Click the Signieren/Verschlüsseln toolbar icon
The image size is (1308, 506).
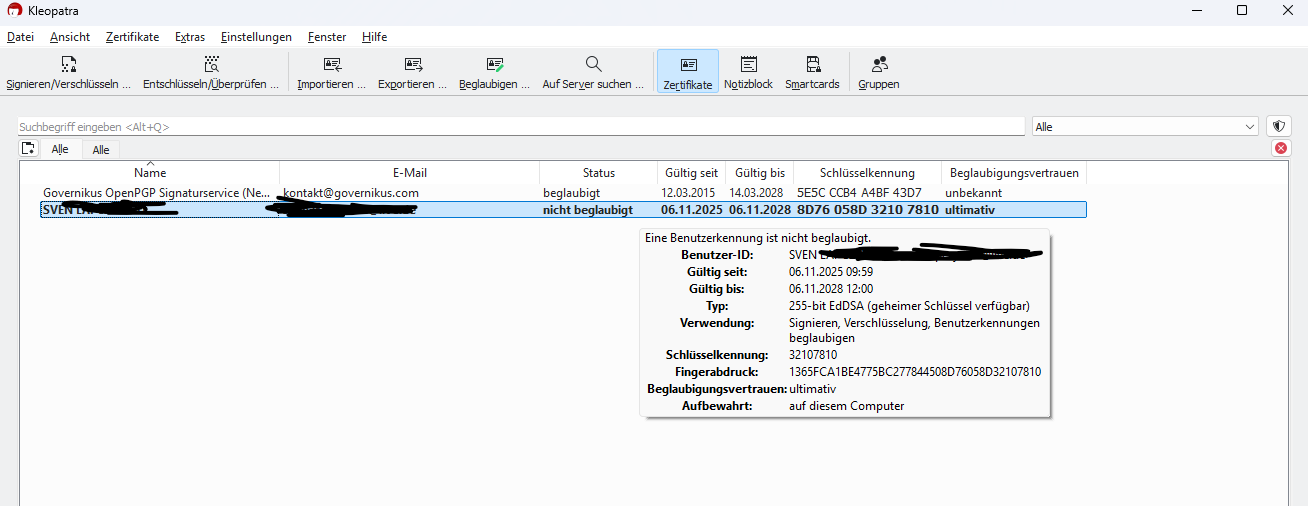click(x=68, y=65)
